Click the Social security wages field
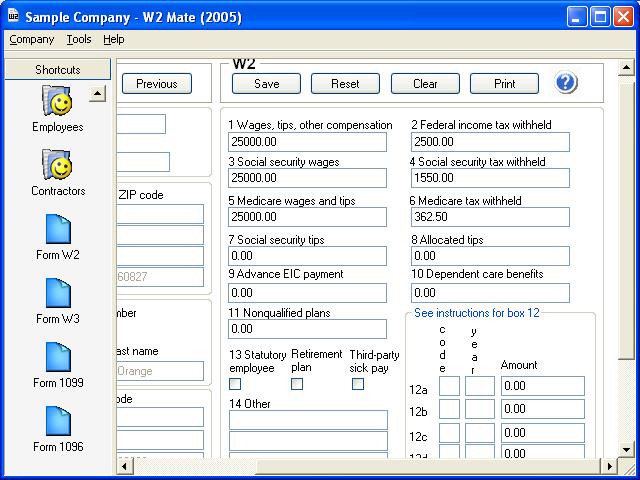 coord(307,178)
